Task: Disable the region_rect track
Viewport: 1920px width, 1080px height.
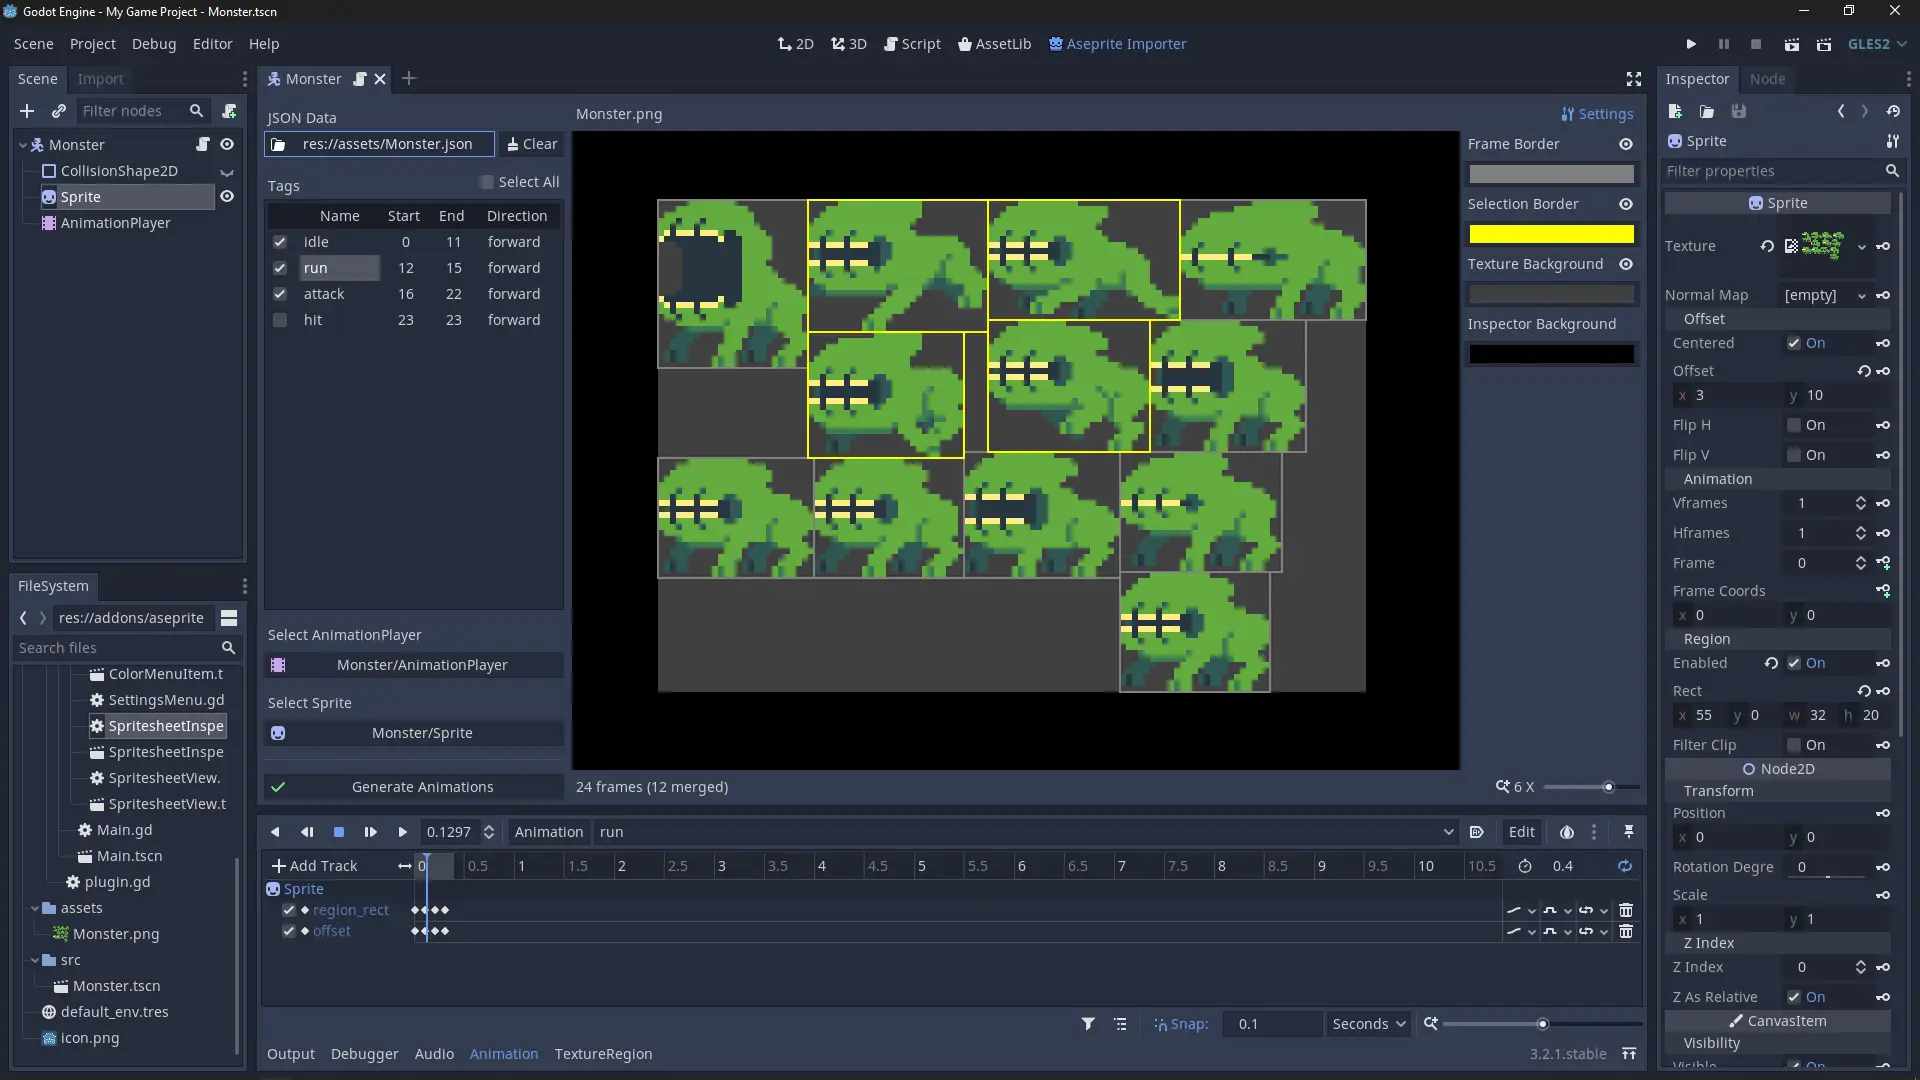Action: pos(289,910)
